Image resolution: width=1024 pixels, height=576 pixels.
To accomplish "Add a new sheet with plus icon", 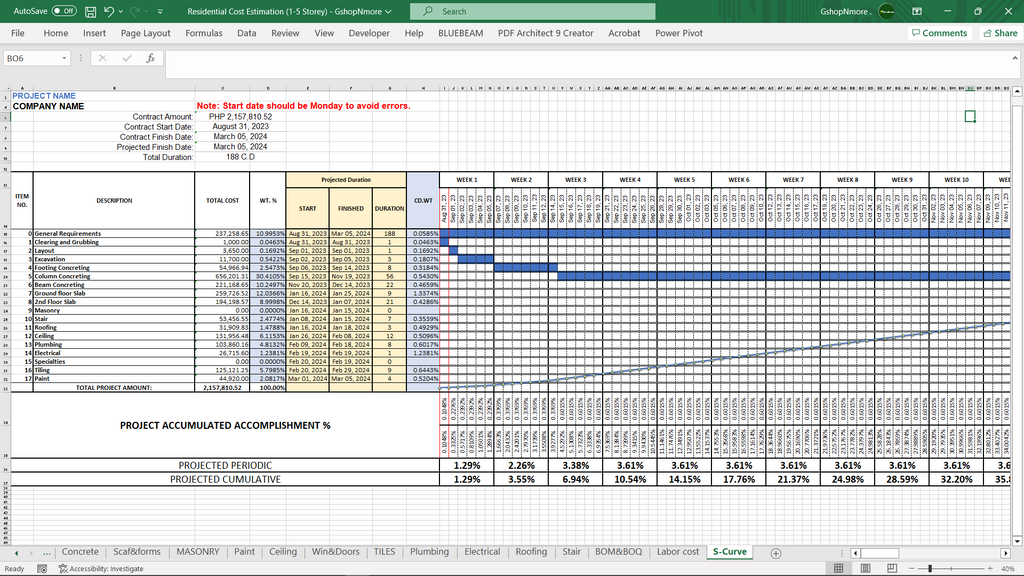I will 776,553.
